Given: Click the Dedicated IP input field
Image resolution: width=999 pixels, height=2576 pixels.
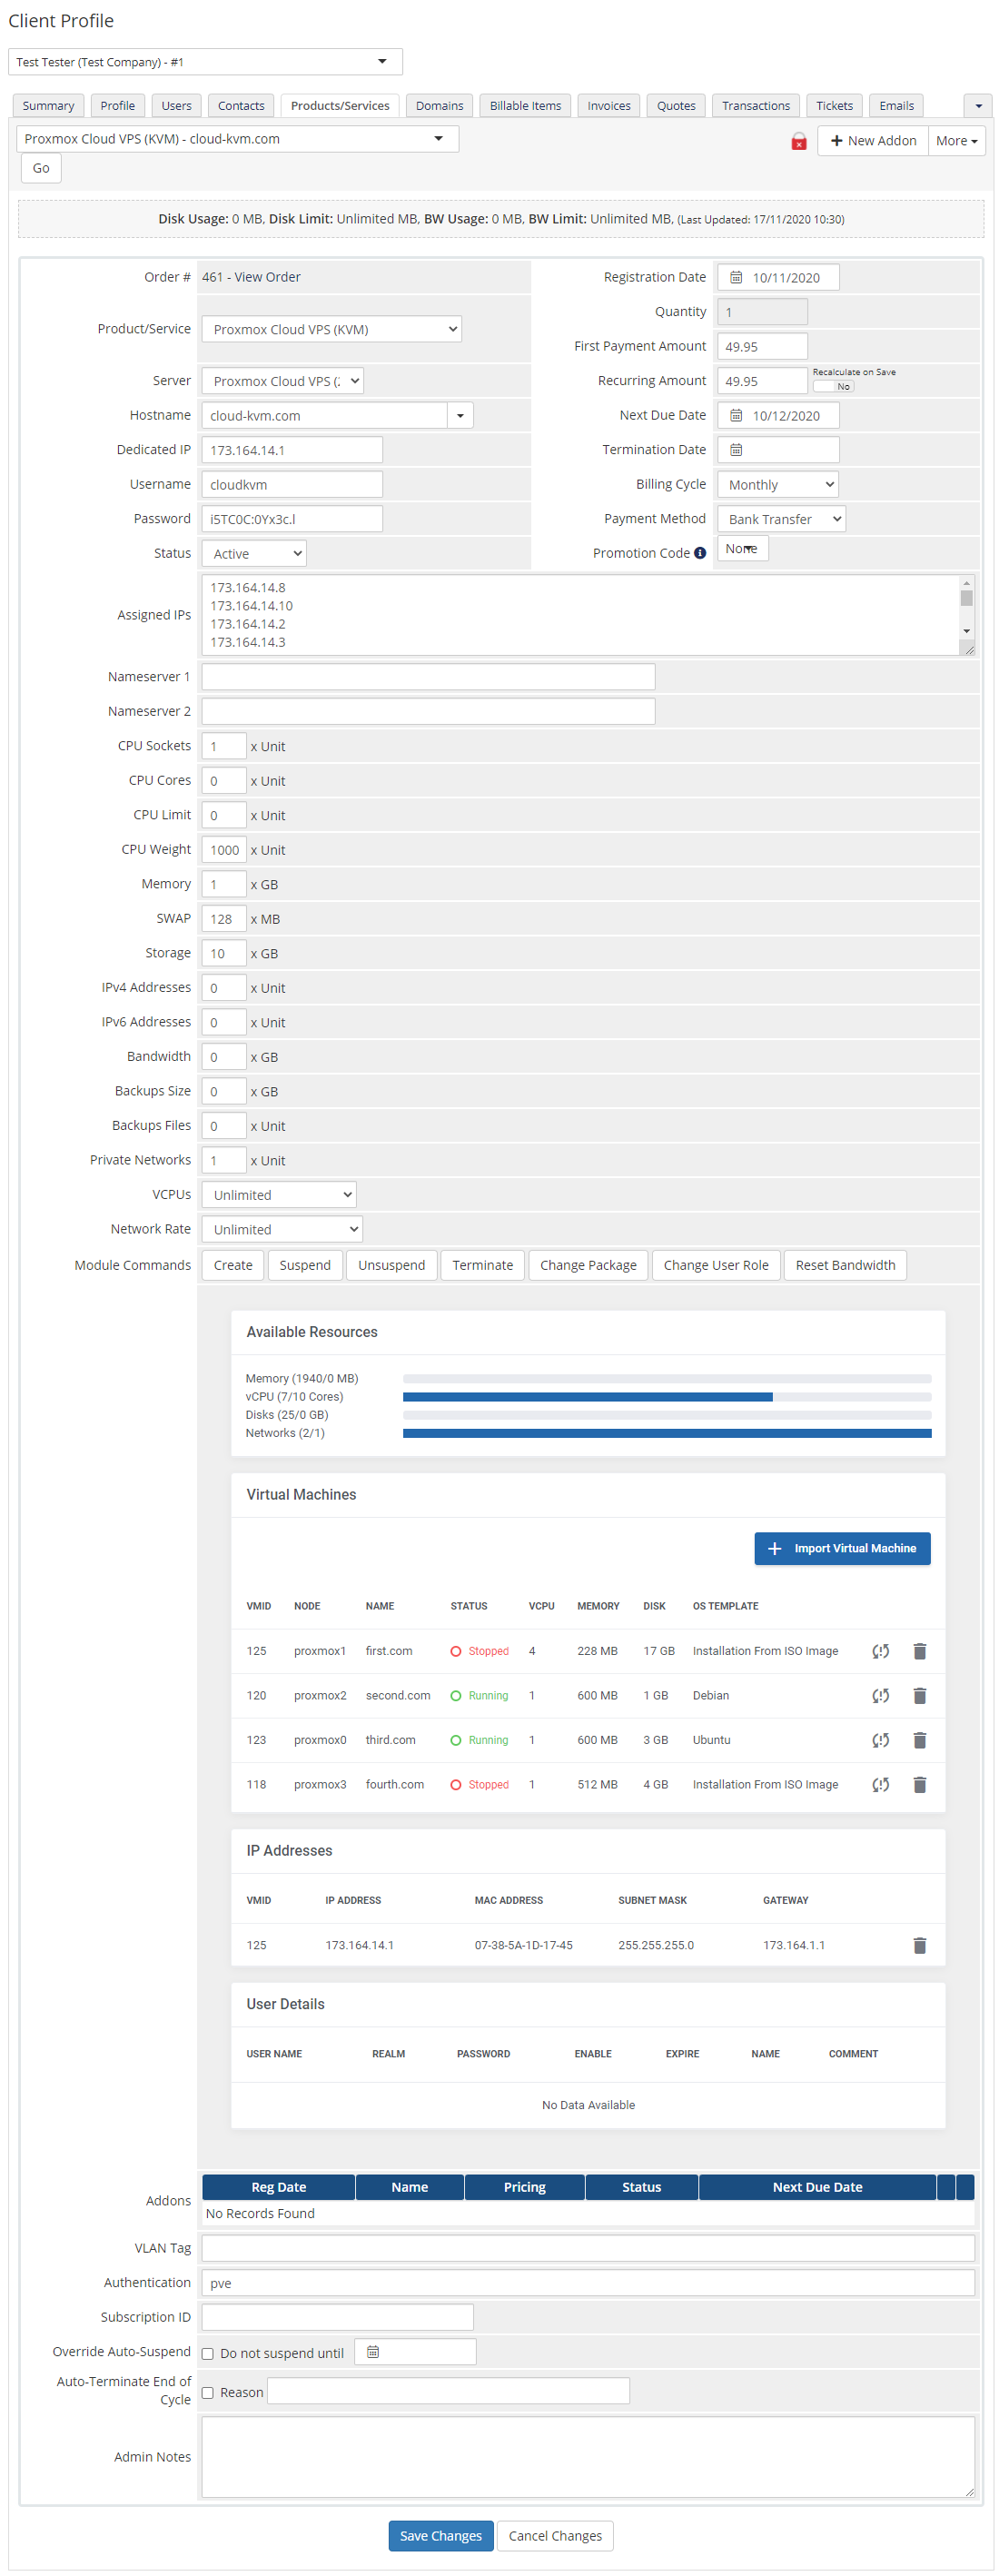Looking at the screenshot, I should pos(292,450).
